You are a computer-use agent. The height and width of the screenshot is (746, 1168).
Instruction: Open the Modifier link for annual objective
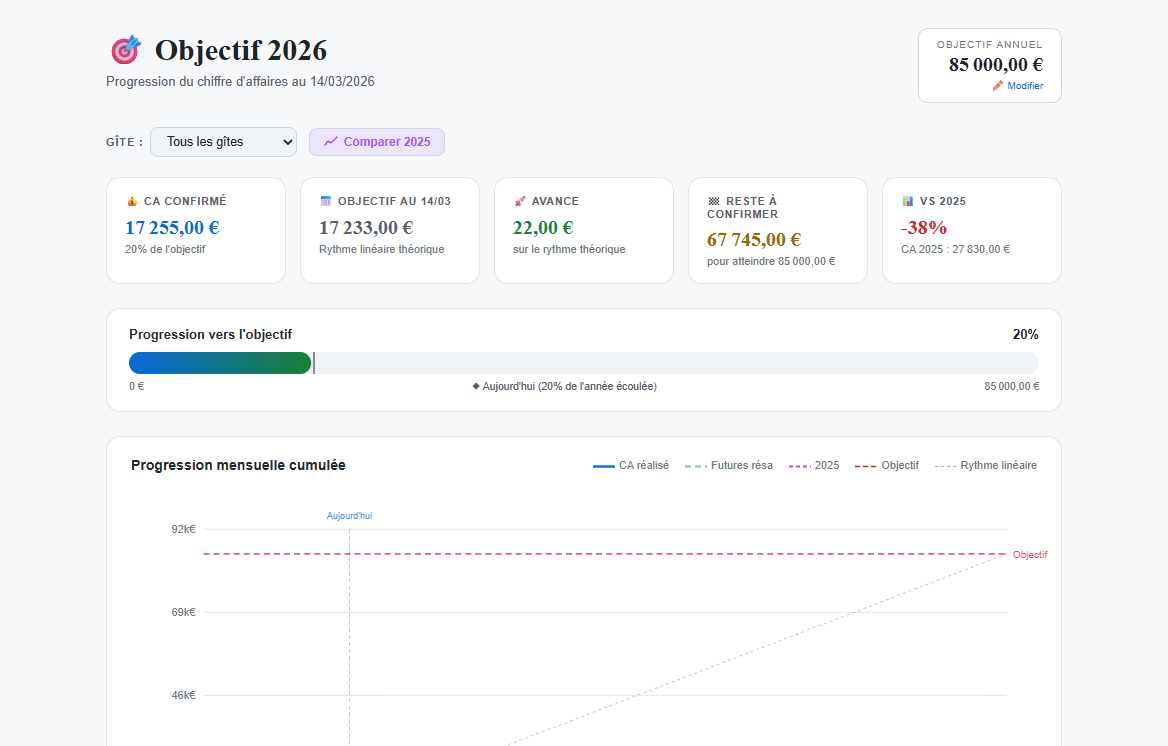[1025, 86]
